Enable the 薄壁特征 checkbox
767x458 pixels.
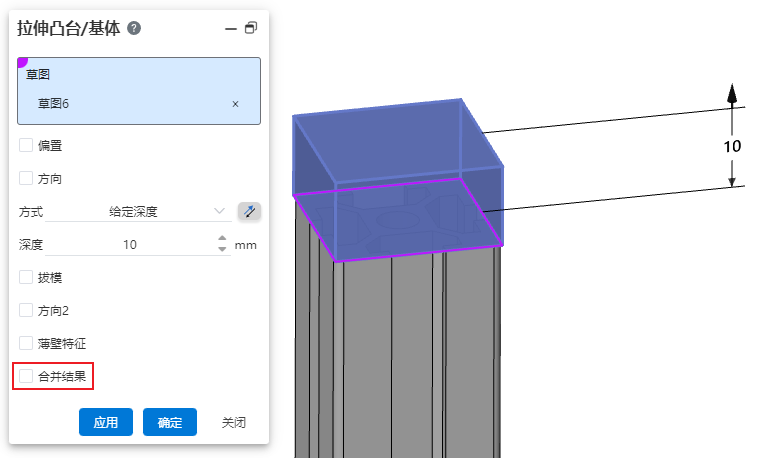[x=26, y=343]
